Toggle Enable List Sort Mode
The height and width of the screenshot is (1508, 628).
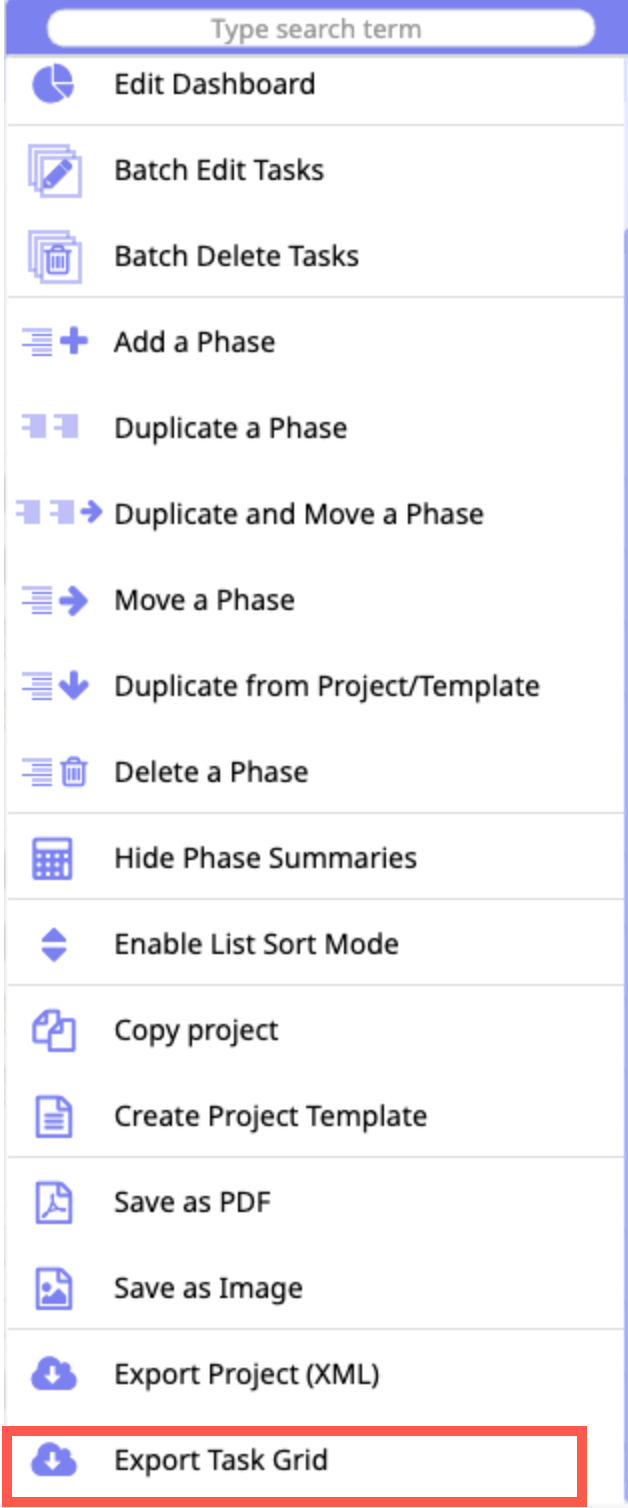click(x=256, y=944)
